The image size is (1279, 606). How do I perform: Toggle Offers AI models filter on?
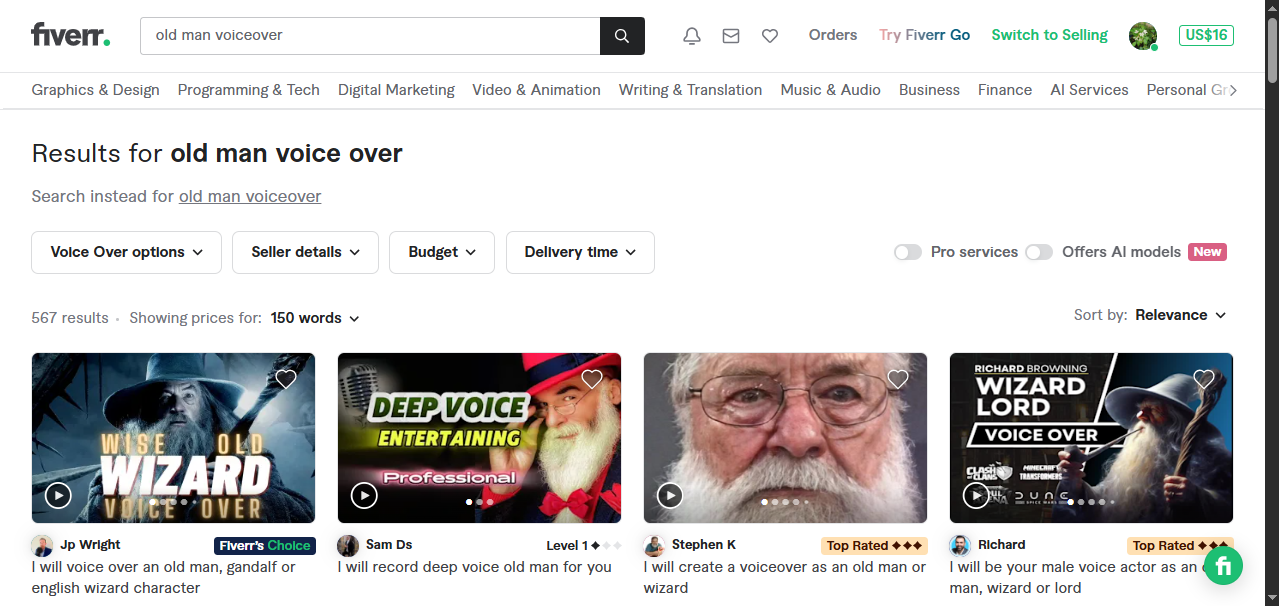pos(1038,252)
